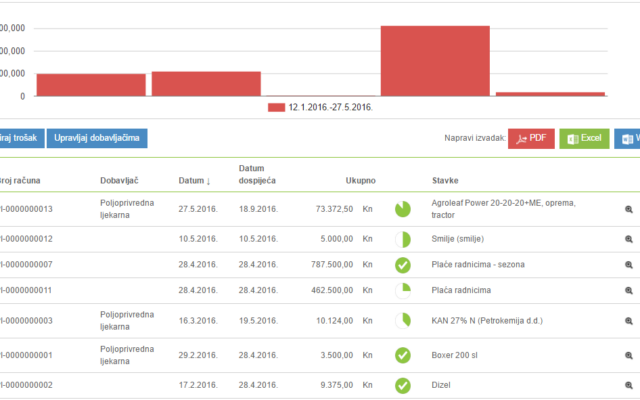Click paid checkmark icon for 9.375,00 Kn invoice
The image size is (640, 400).
coord(402,385)
